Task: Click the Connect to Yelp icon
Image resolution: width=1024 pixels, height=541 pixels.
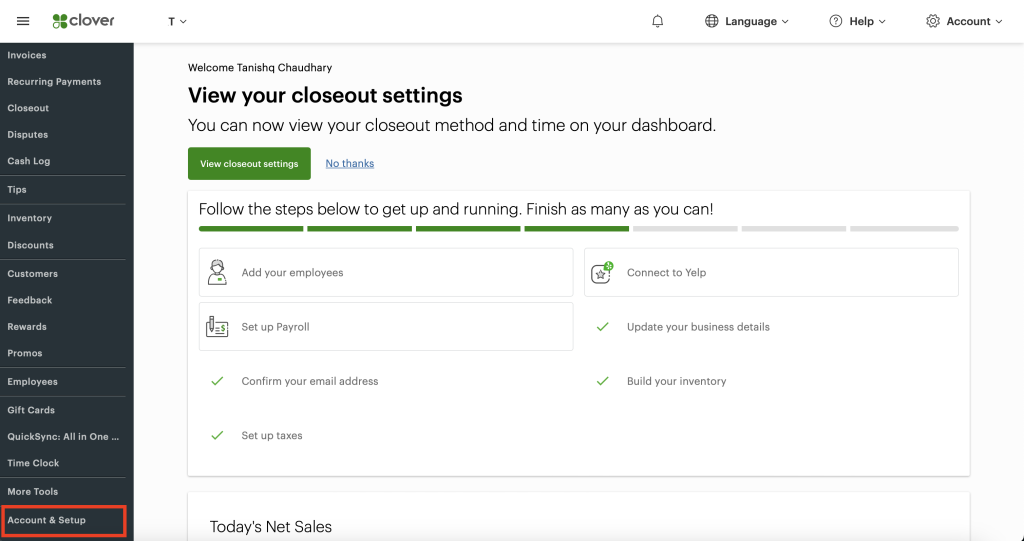Action: 602,272
